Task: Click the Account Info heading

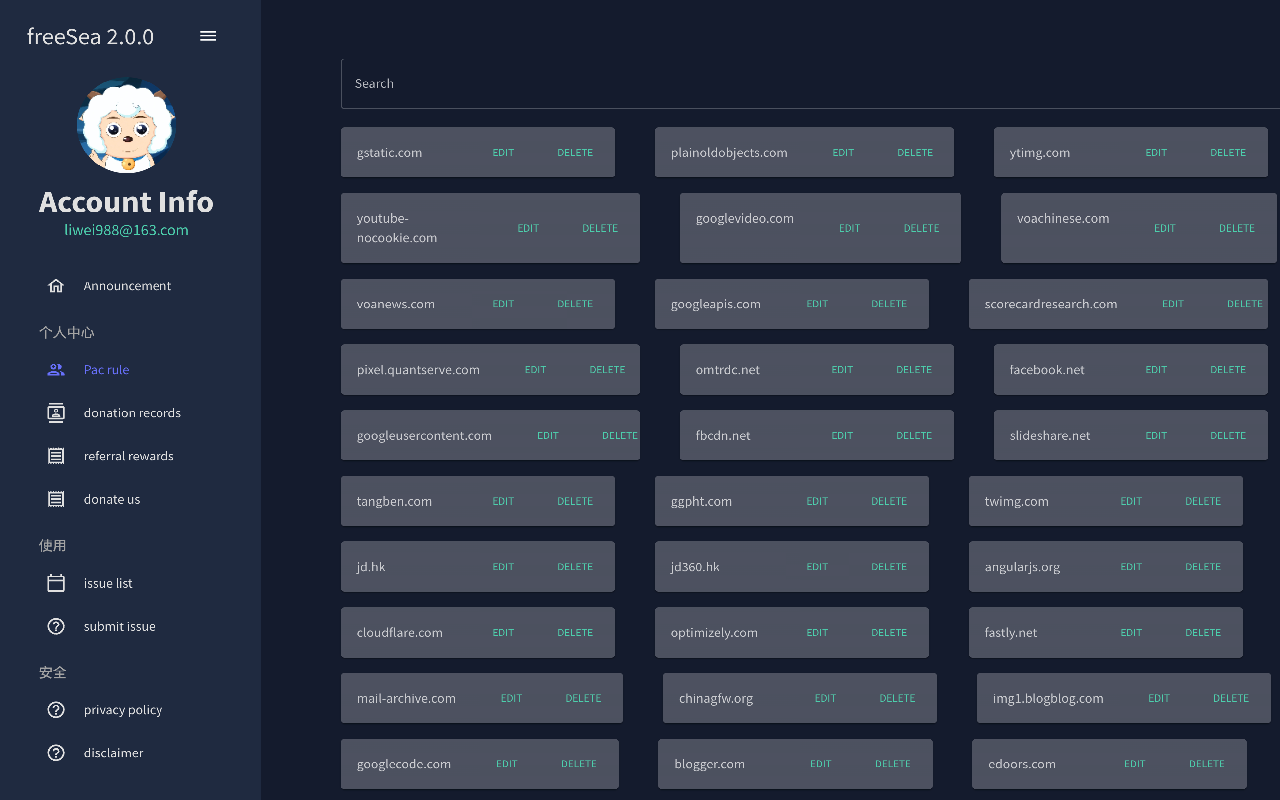Action: click(126, 202)
